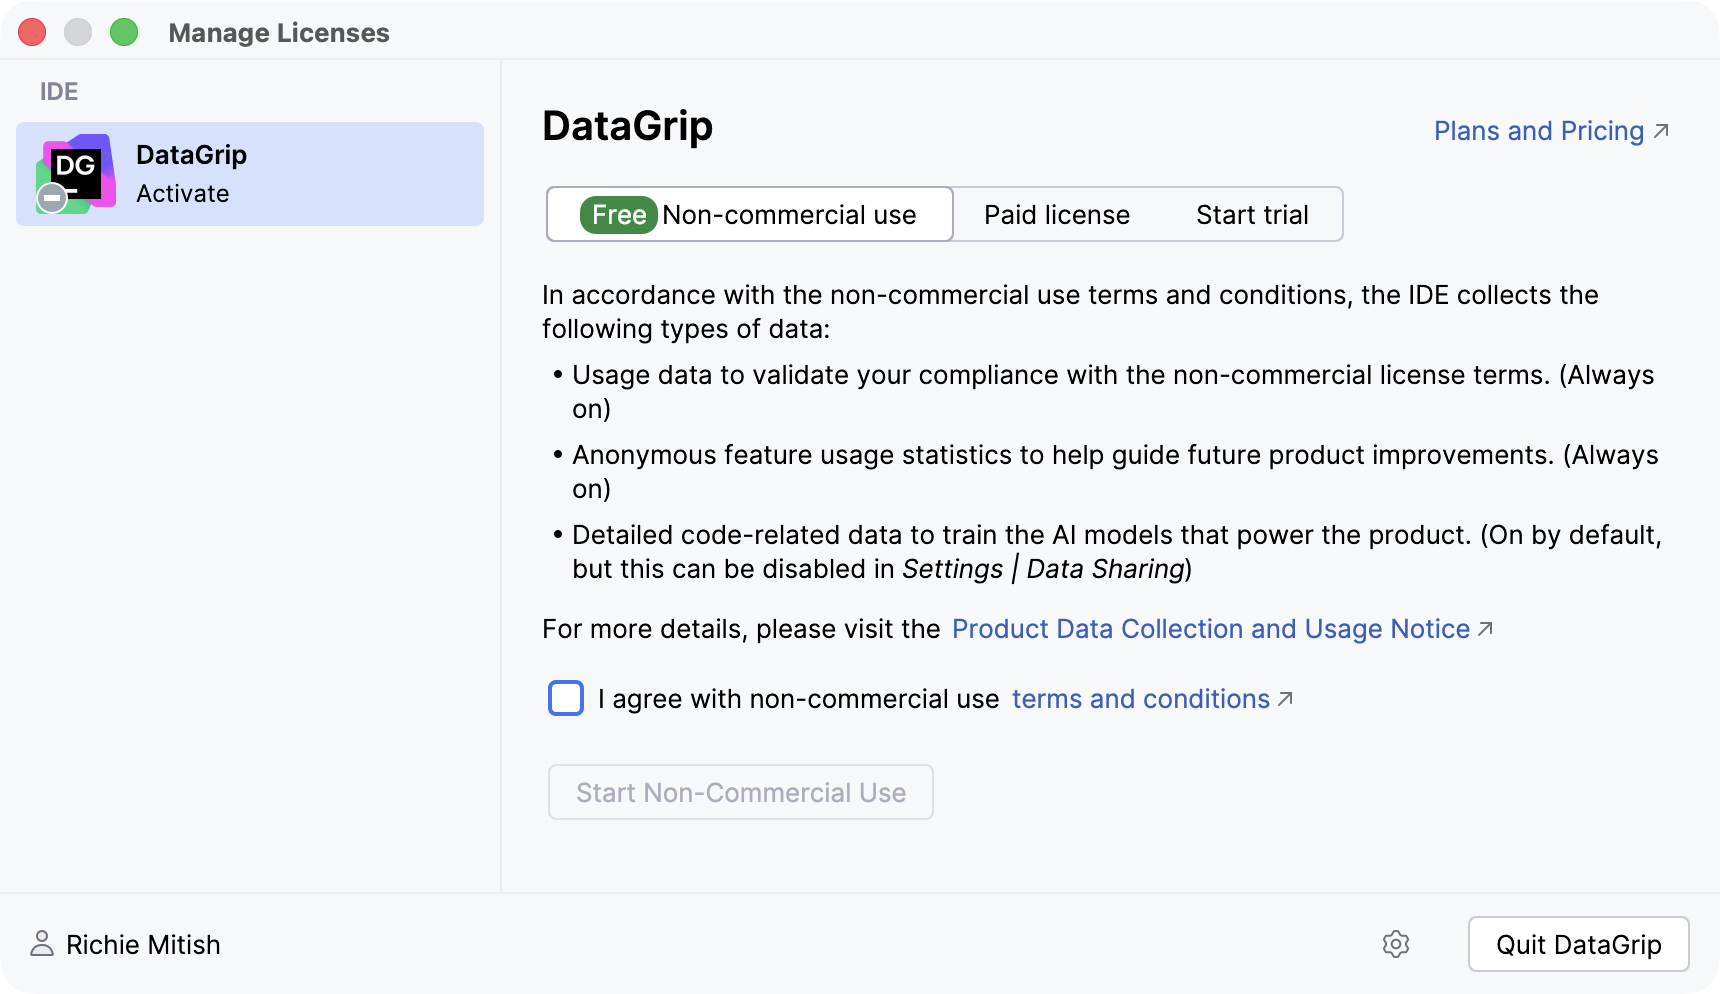Click the IDE section header label

[59, 92]
